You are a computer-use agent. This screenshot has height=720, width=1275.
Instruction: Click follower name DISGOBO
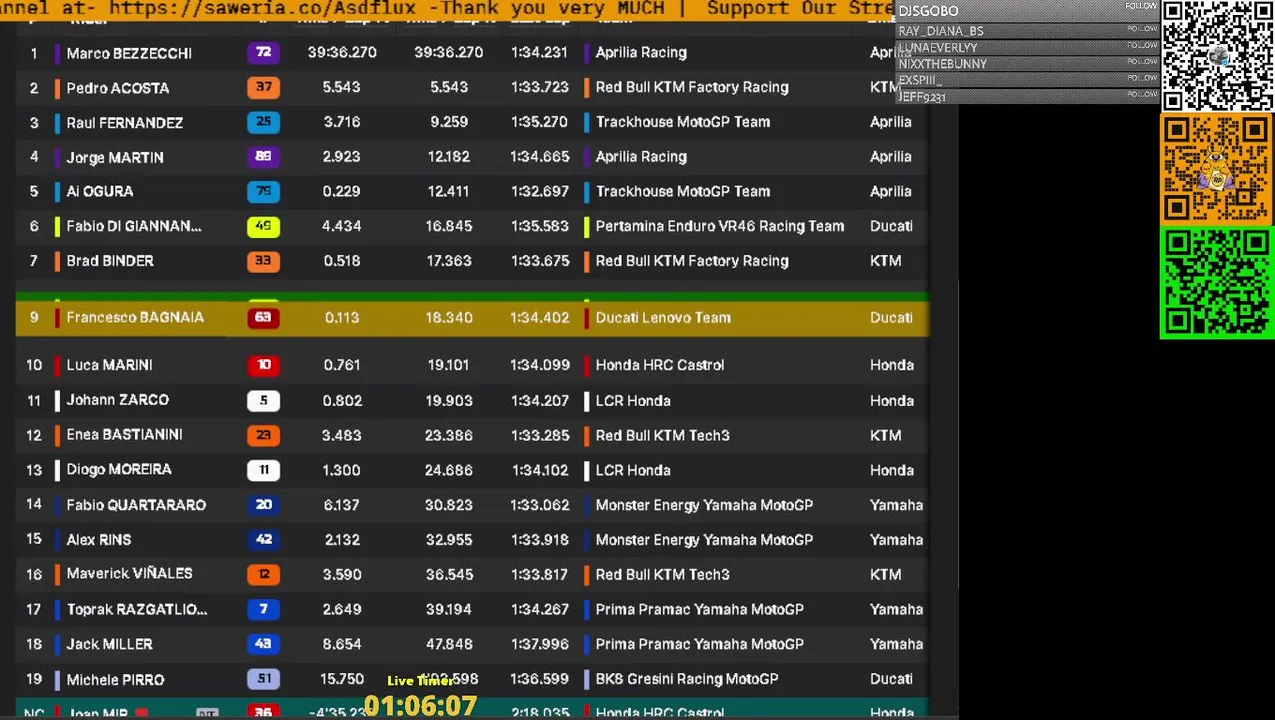point(928,11)
